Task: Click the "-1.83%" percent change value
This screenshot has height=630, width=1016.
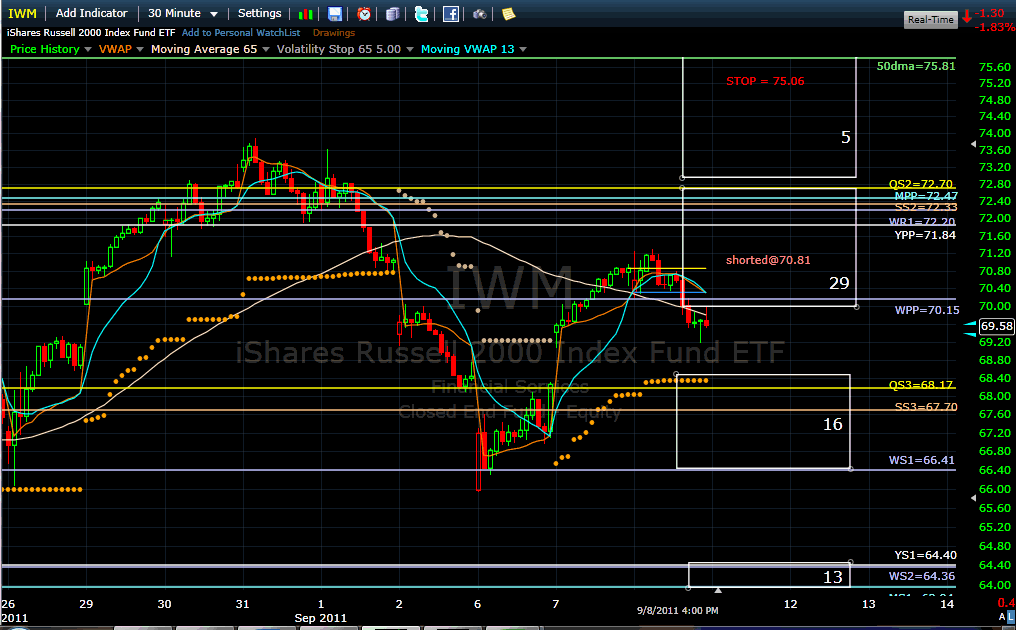Action: tap(995, 27)
